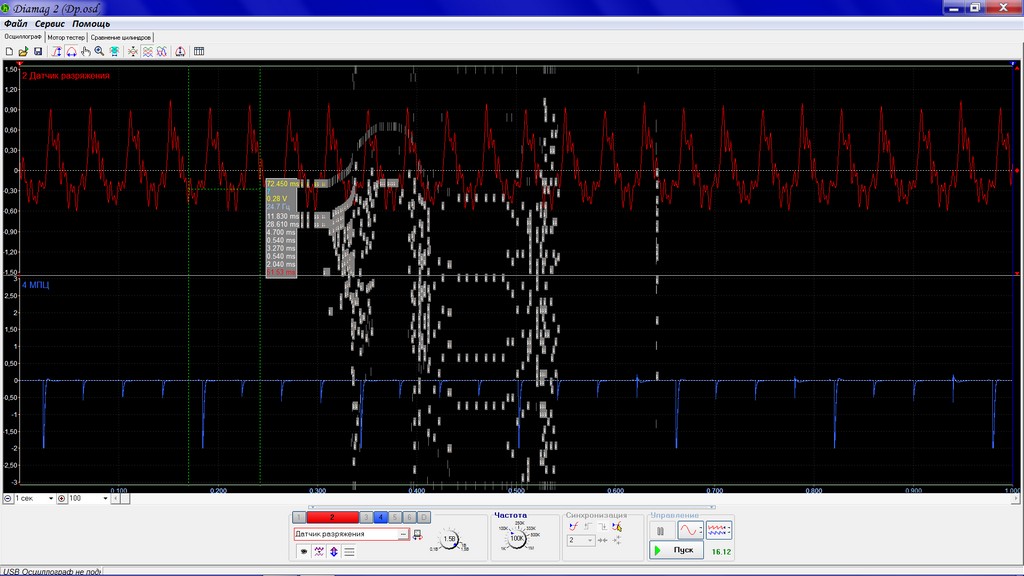Select rising edge trigger icon

[x=588, y=526]
